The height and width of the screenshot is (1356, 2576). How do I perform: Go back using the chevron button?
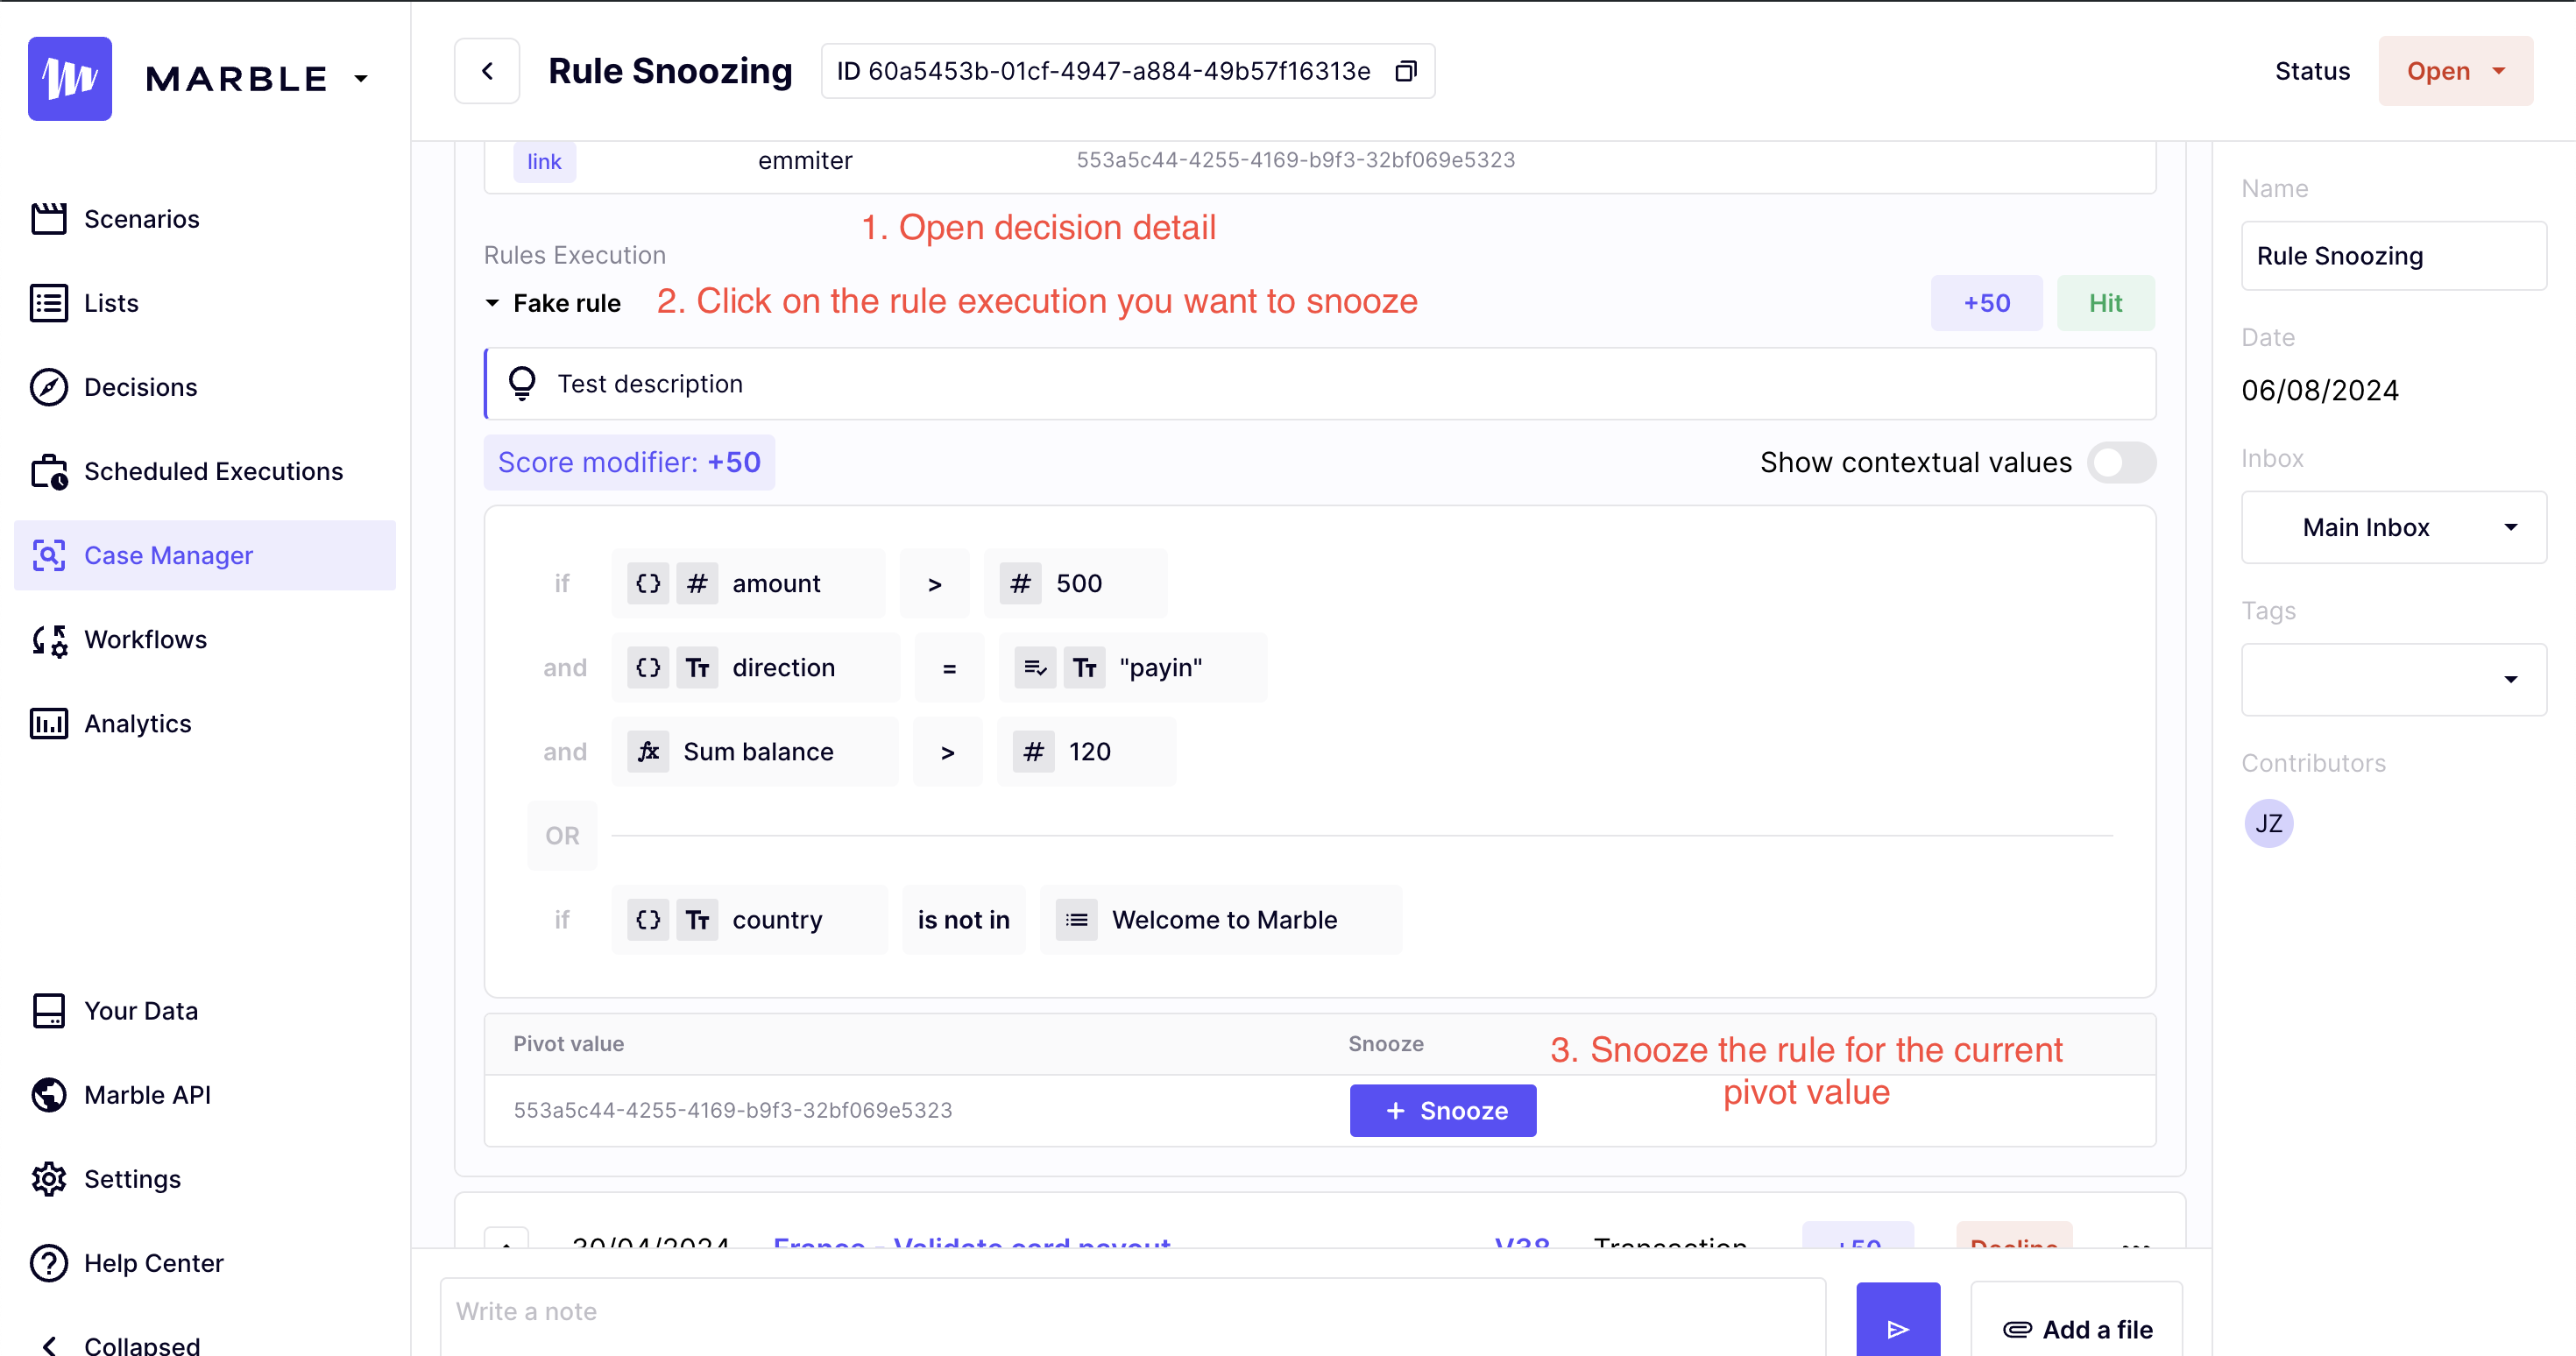click(x=487, y=71)
